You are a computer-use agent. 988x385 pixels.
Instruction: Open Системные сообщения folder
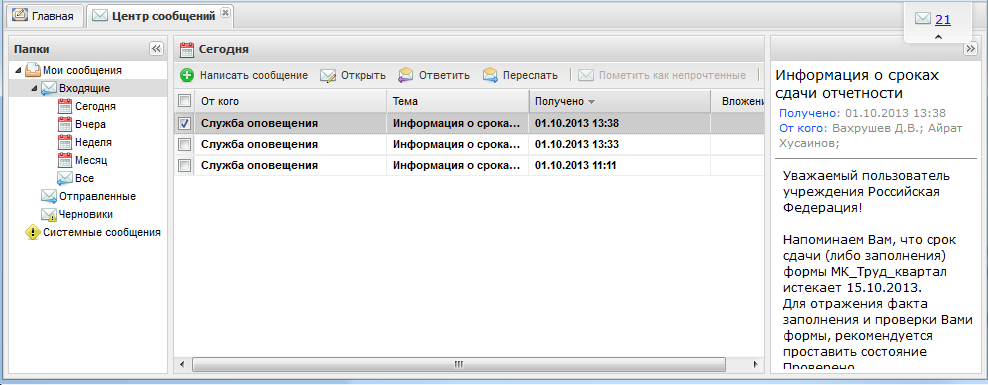(x=101, y=233)
